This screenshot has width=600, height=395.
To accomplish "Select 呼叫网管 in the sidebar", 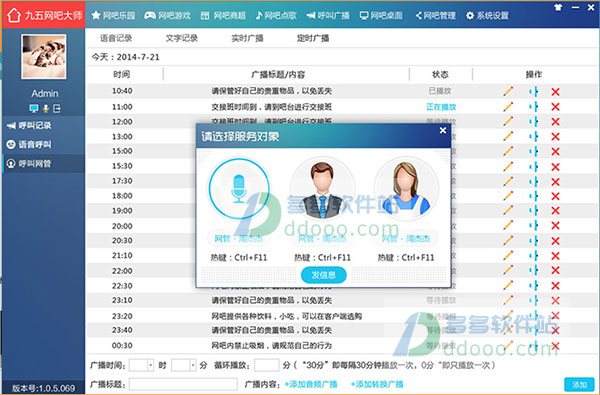I will (44, 163).
